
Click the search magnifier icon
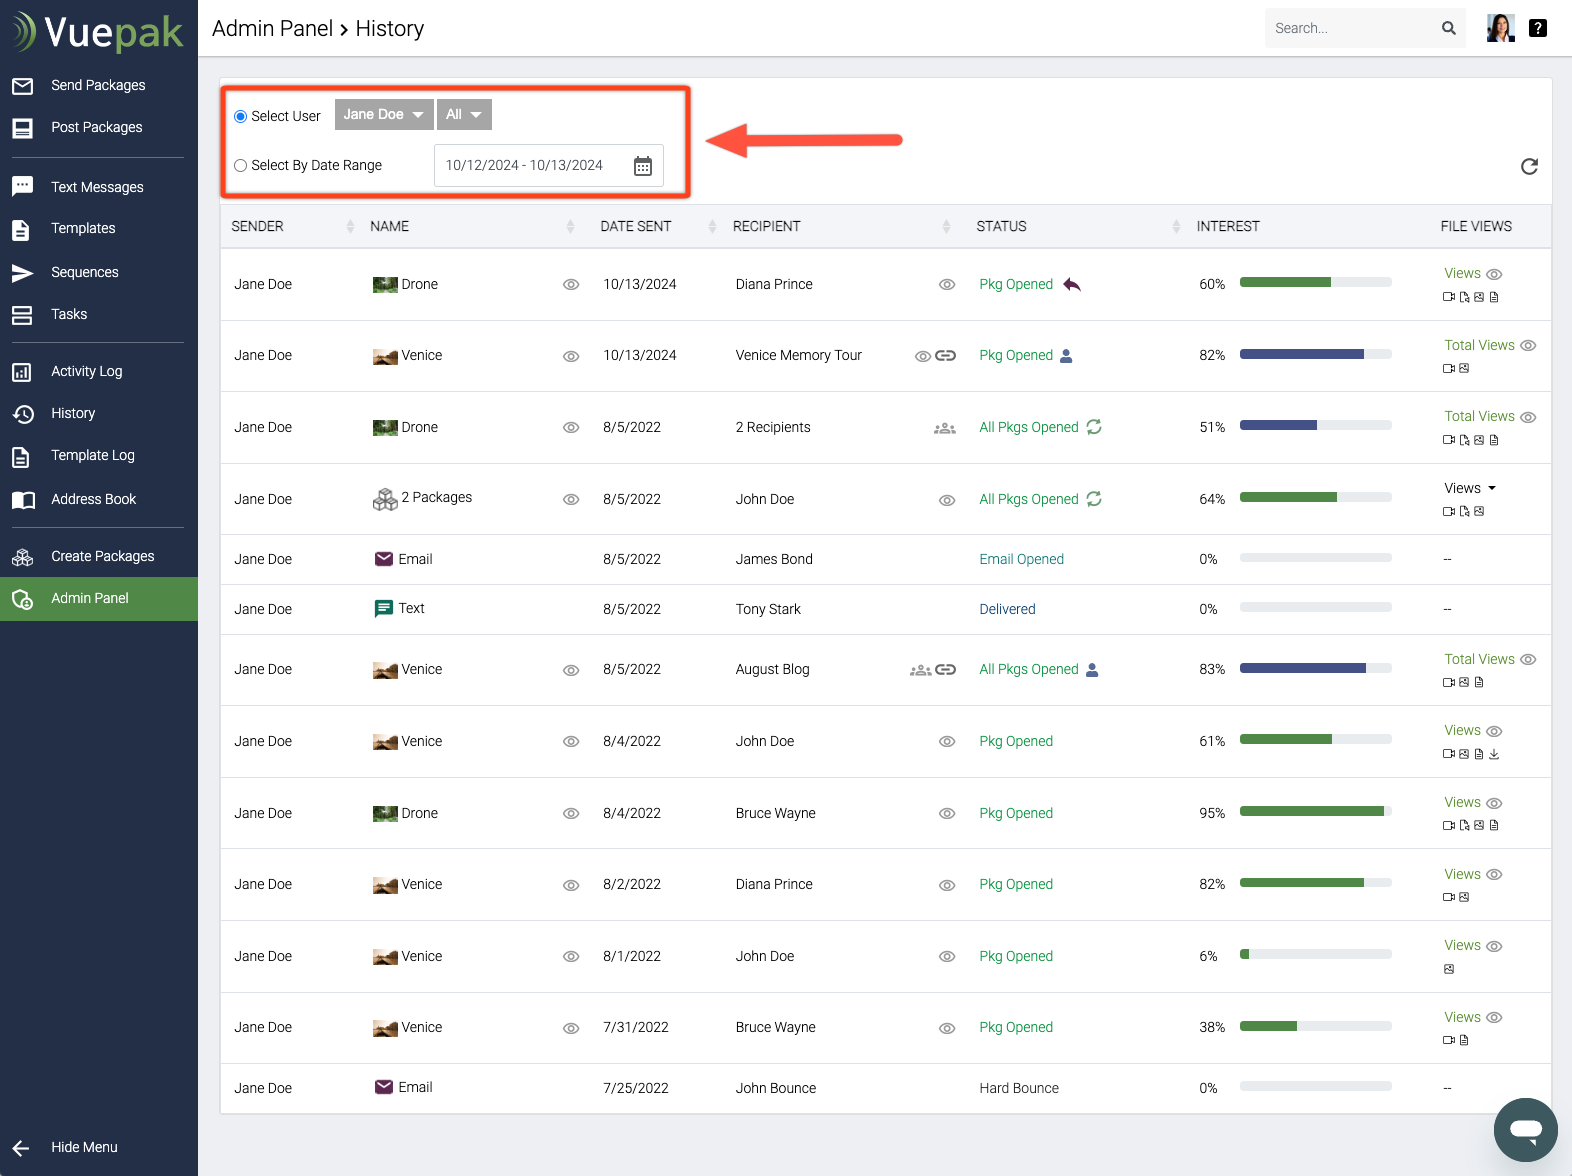click(x=1448, y=28)
